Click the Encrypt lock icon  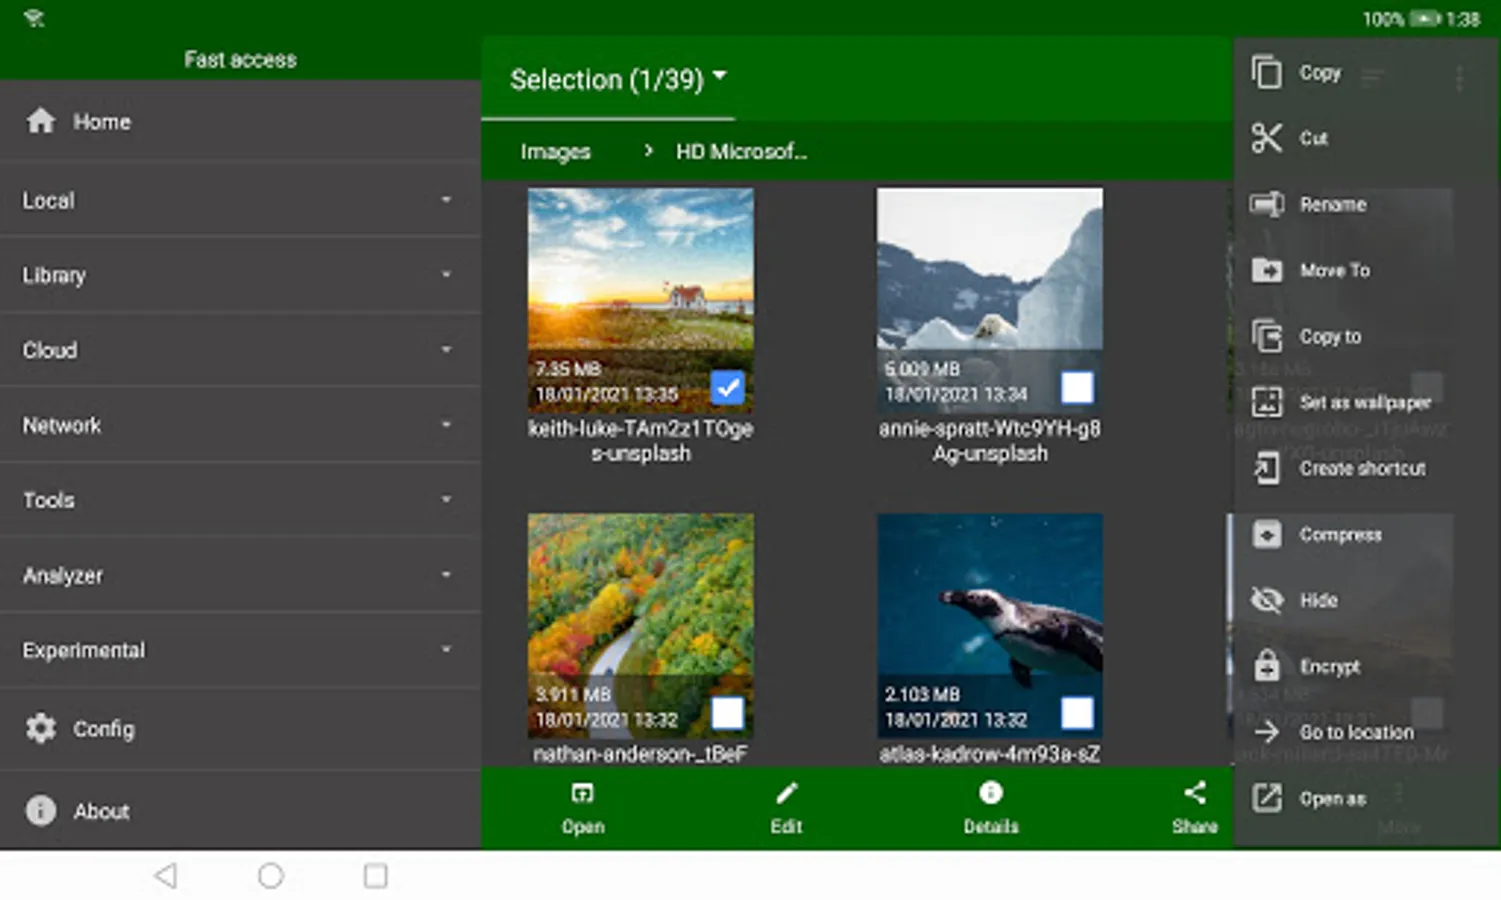(x=1266, y=665)
